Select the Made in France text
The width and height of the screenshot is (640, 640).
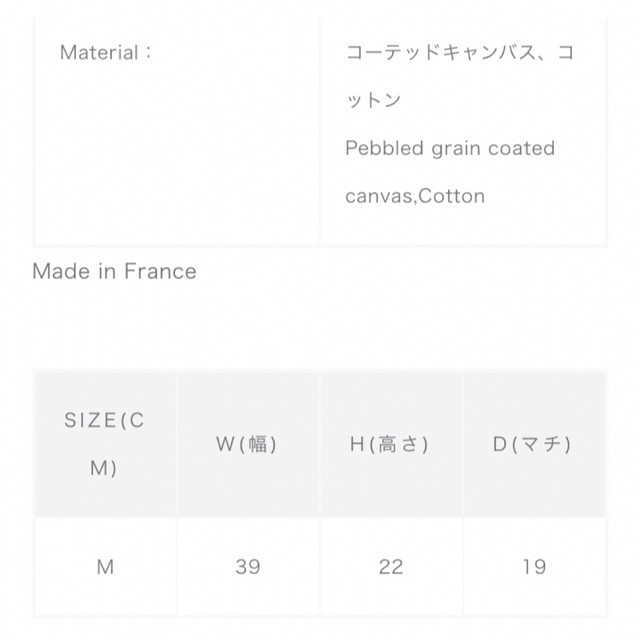[x=114, y=271]
